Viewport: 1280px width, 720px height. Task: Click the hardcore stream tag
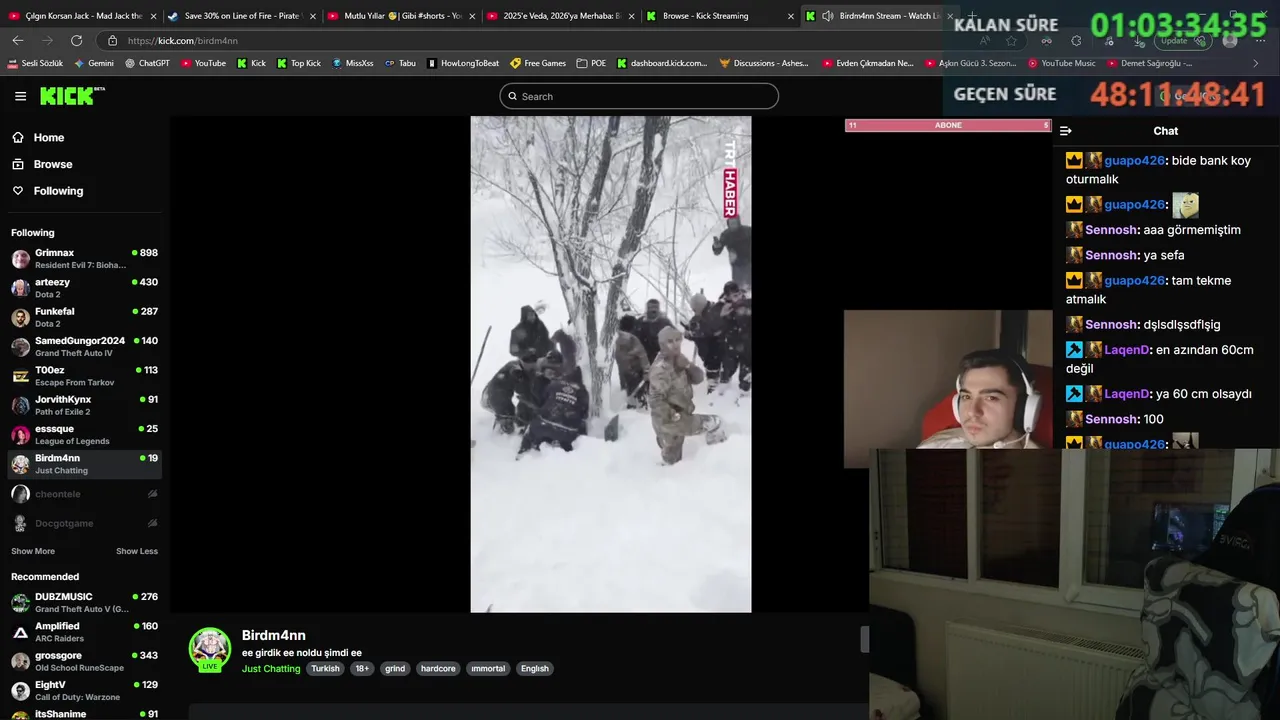point(438,669)
